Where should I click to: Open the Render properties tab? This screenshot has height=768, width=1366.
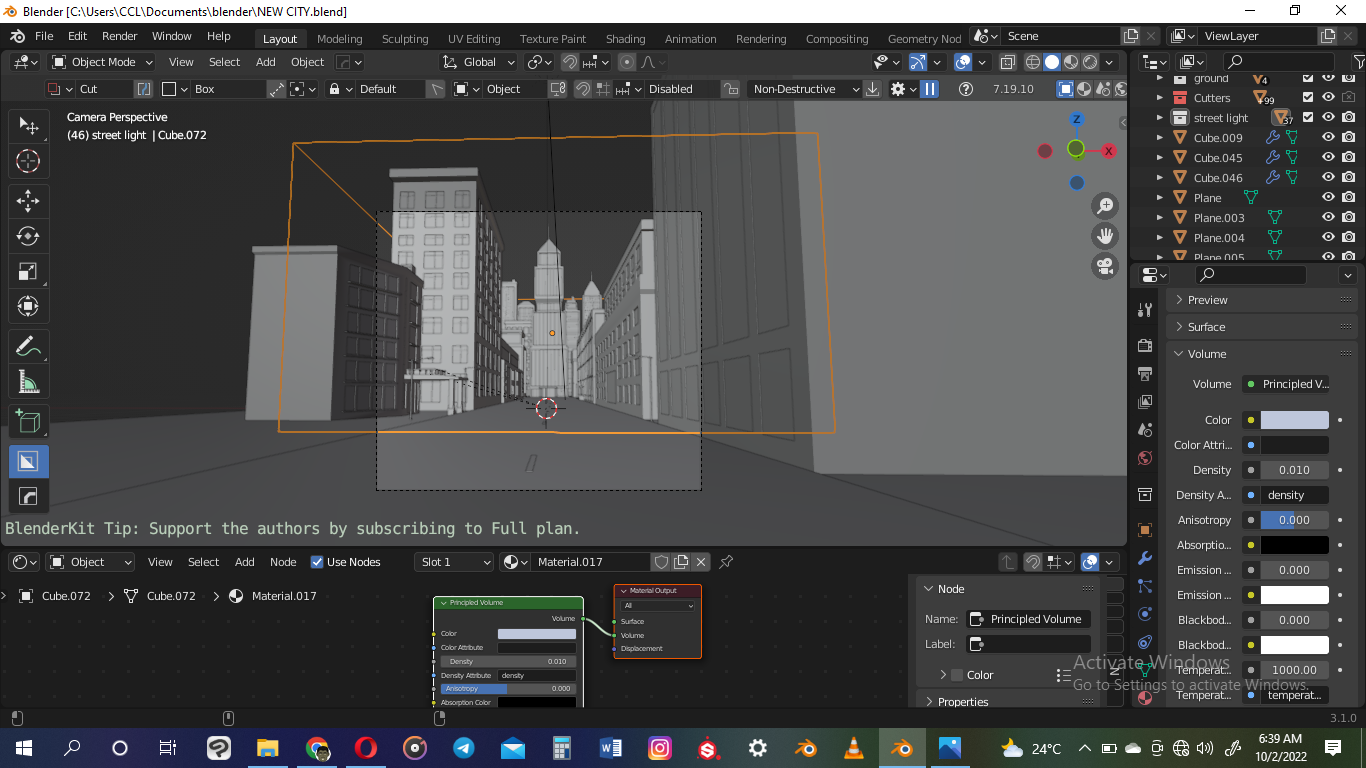tap(1145, 345)
